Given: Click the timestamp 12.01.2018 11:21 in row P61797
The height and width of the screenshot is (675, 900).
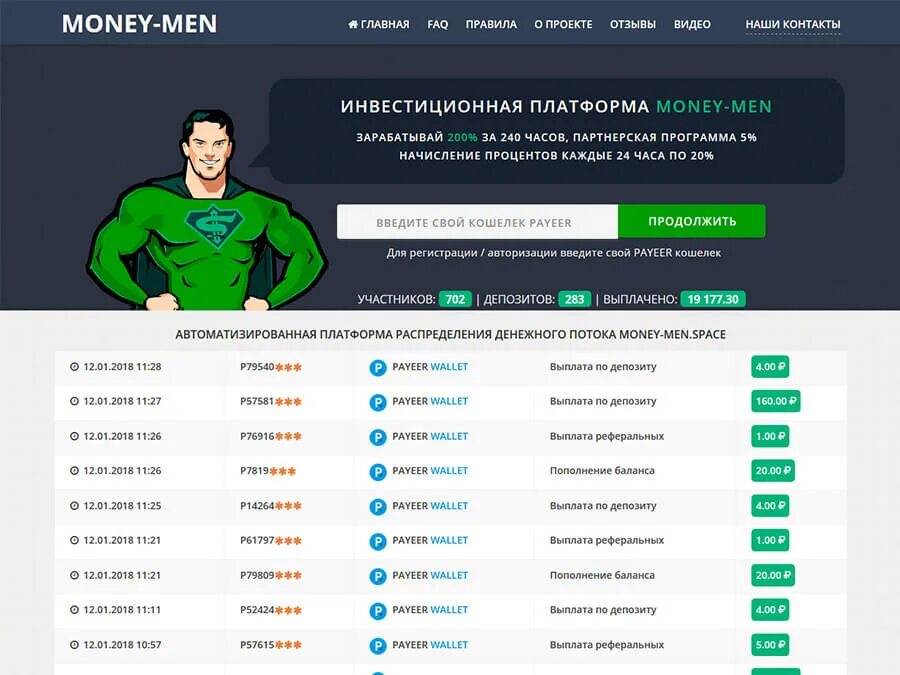Looking at the screenshot, I should 122,540.
